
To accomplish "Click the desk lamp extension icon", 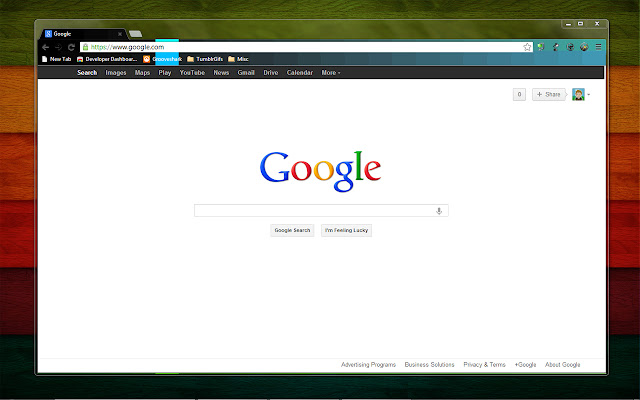I will coord(556,47).
